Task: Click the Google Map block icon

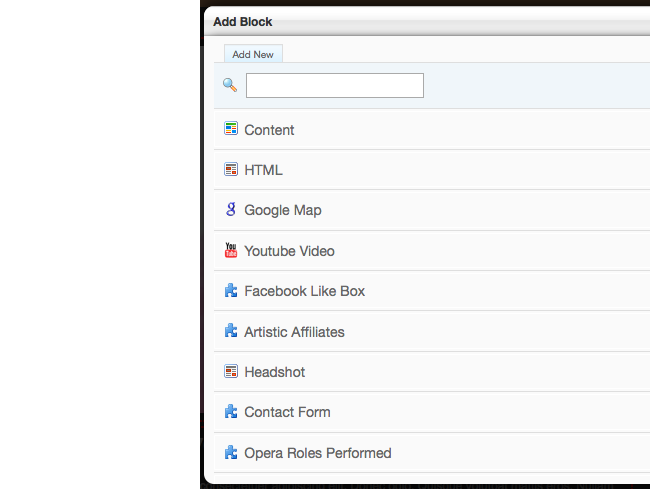Action: (x=231, y=209)
